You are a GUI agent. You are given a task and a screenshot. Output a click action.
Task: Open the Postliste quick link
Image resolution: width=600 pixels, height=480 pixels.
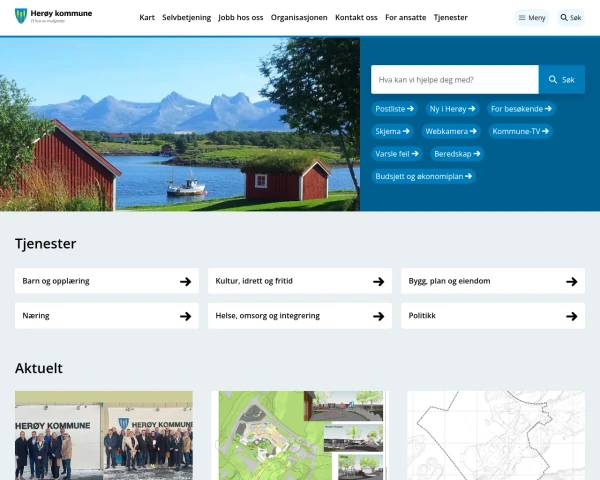point(395,109)
